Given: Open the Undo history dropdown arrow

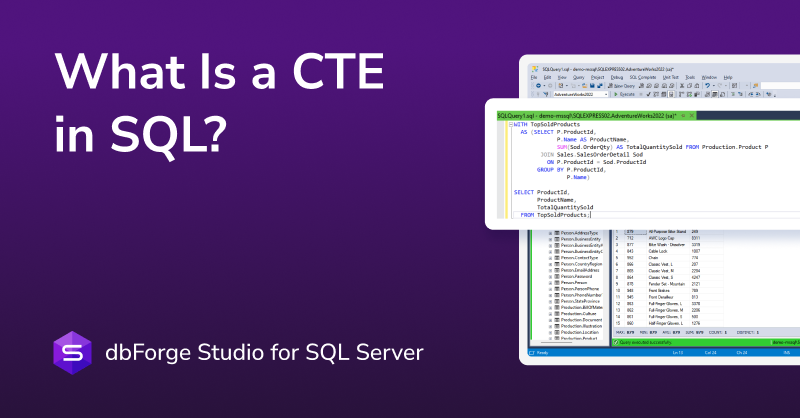Looking at the screenshot, I should pos(714,86).
